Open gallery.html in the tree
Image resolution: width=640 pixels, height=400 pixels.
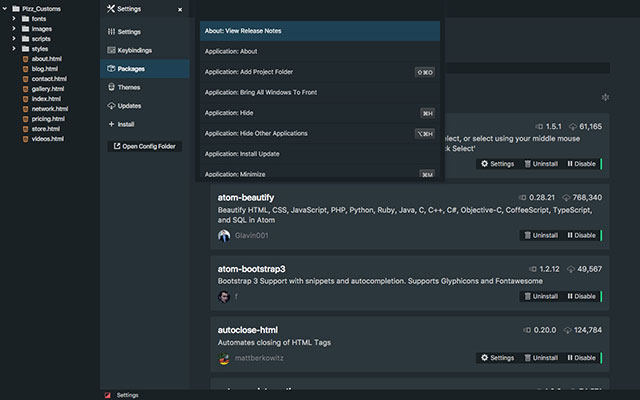pos(48,89)
